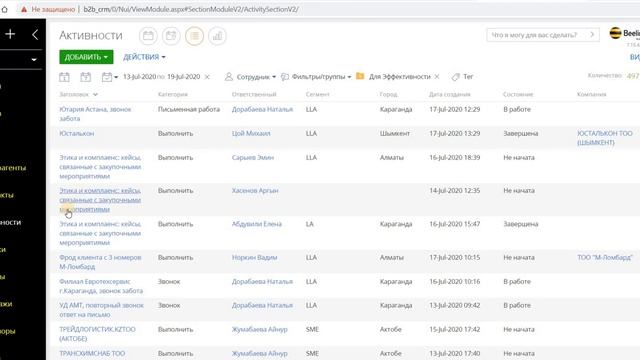Open the company ЮСТАЛЬКОН ТОО (ШЫМКЕНТ)

pos(604,138)
